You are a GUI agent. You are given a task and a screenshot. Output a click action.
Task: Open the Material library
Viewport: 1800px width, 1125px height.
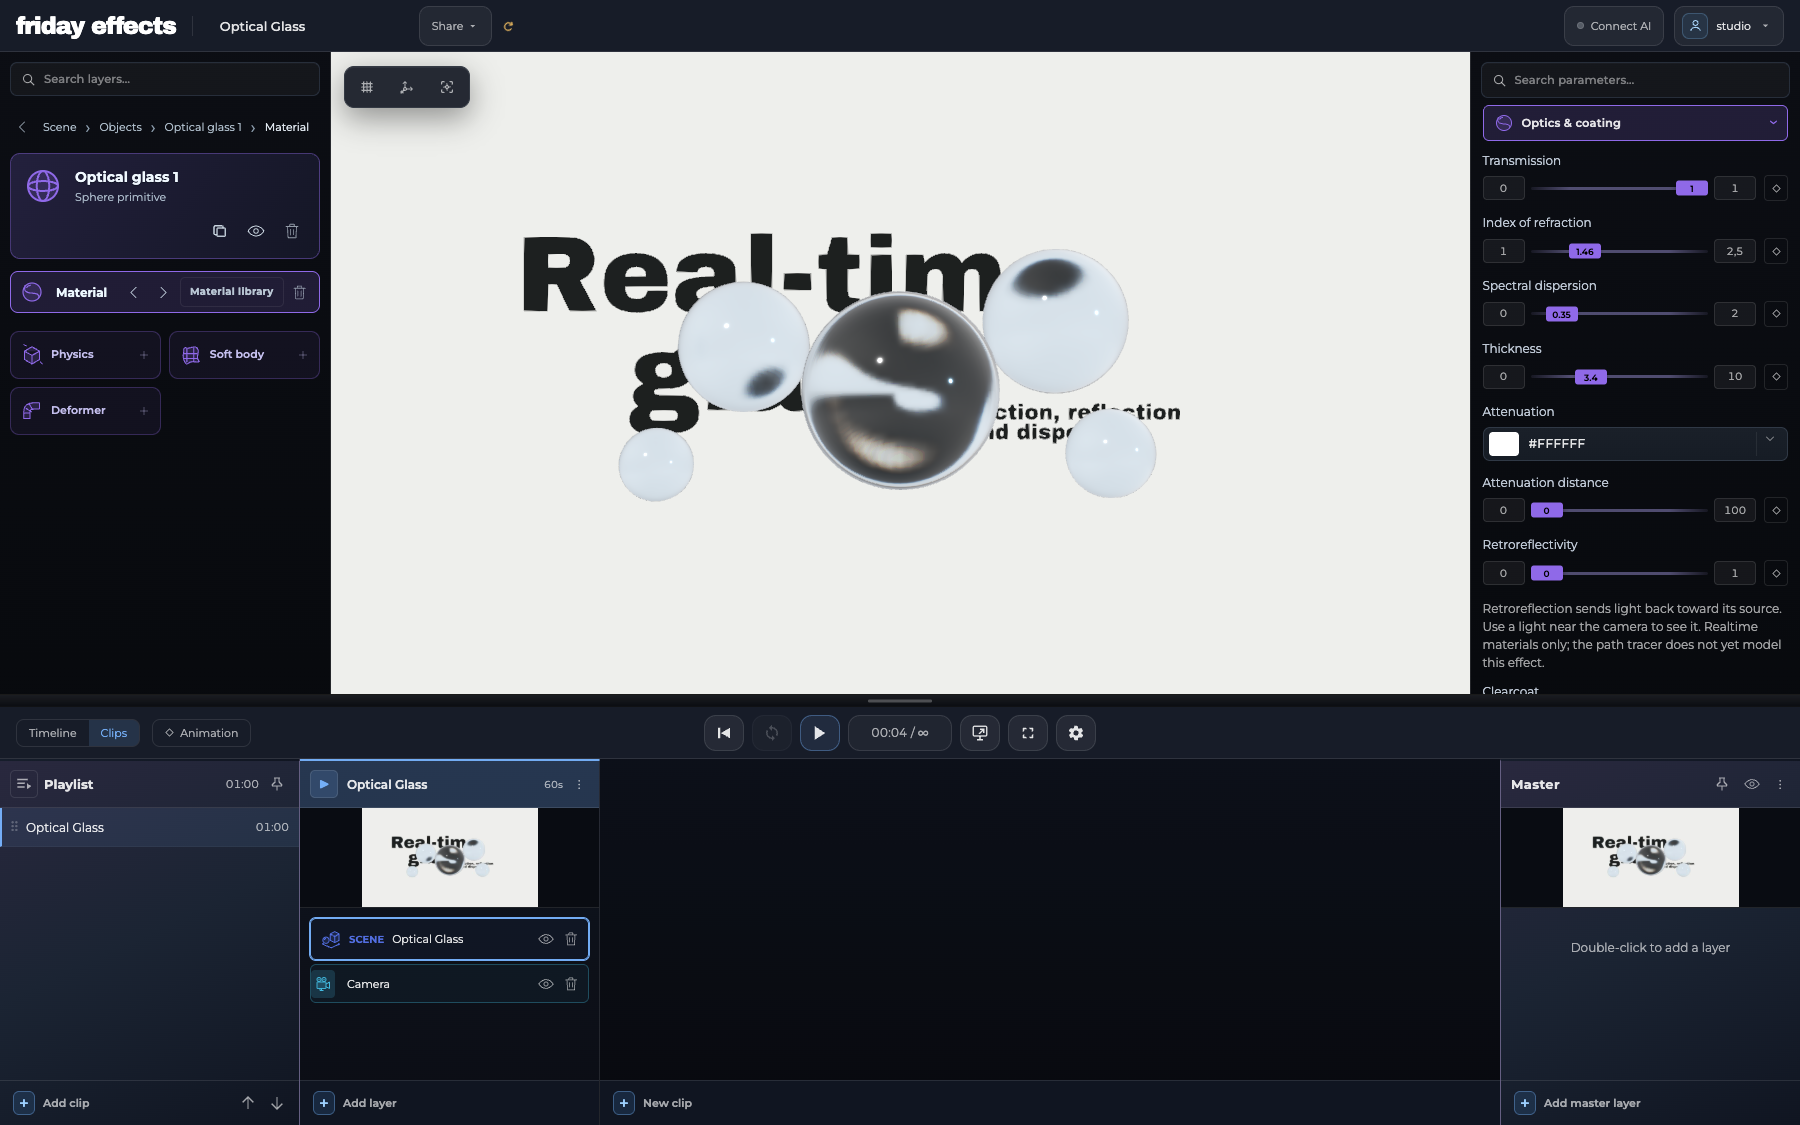coord(231,292)
